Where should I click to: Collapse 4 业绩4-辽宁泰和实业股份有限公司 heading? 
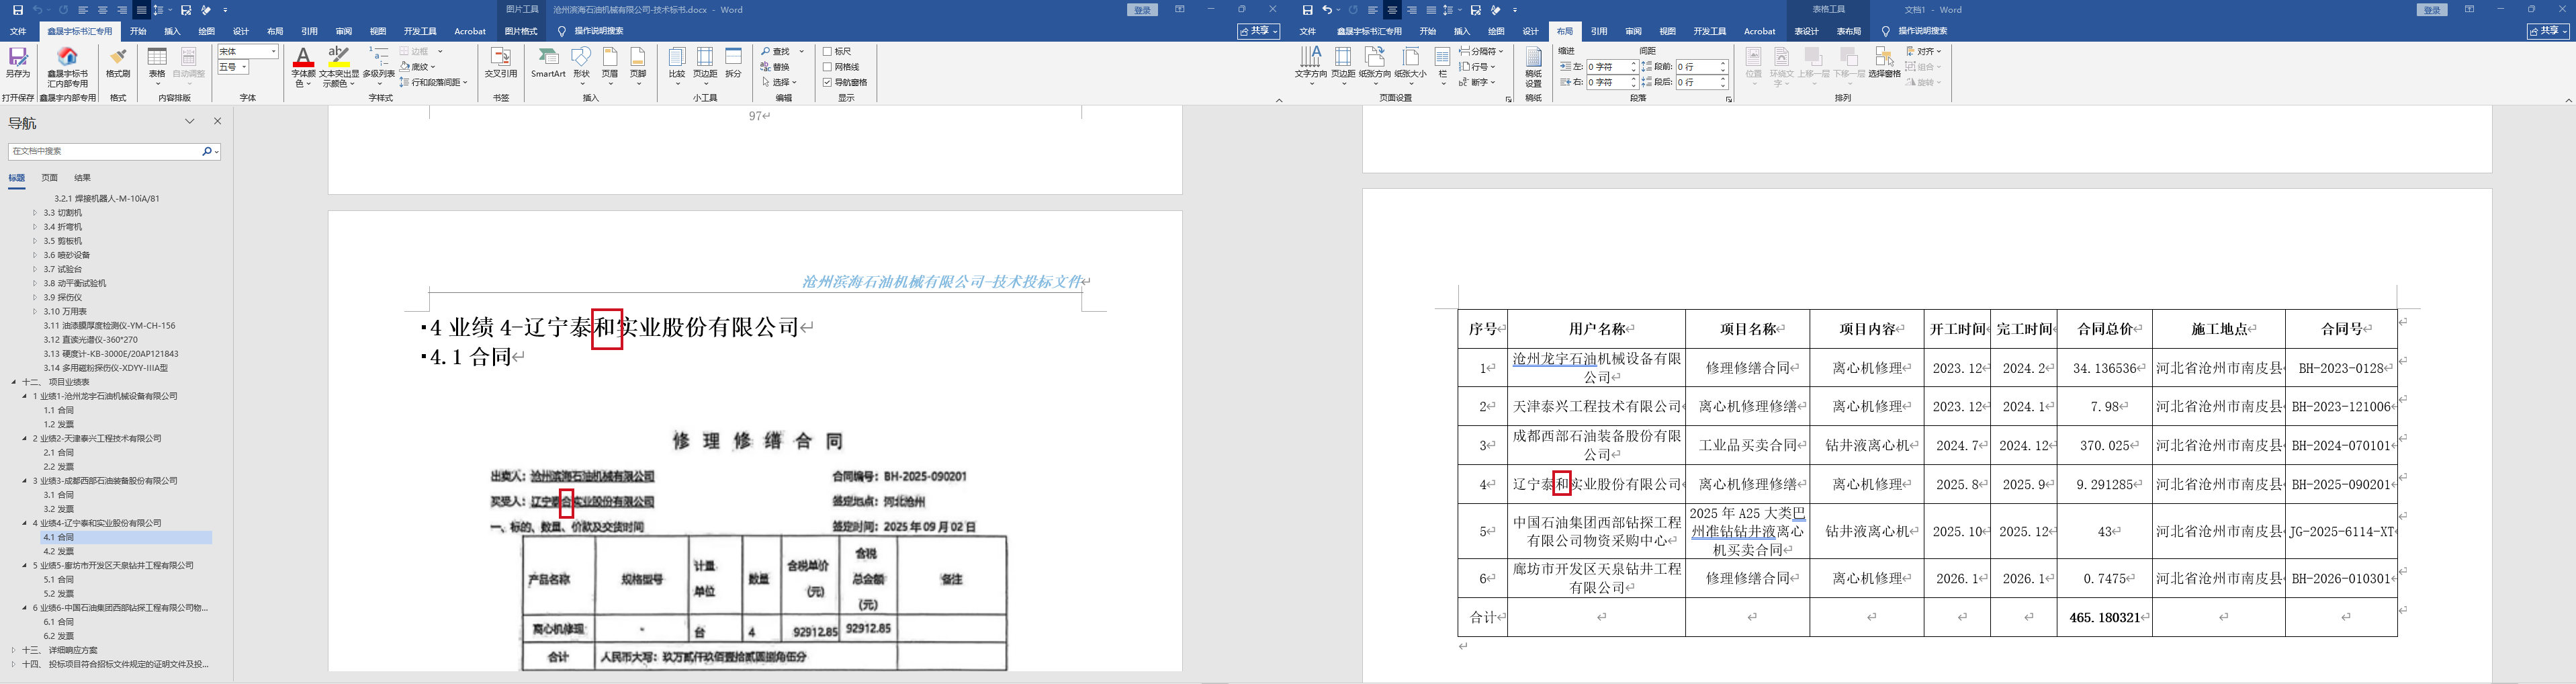click(25, 523)
